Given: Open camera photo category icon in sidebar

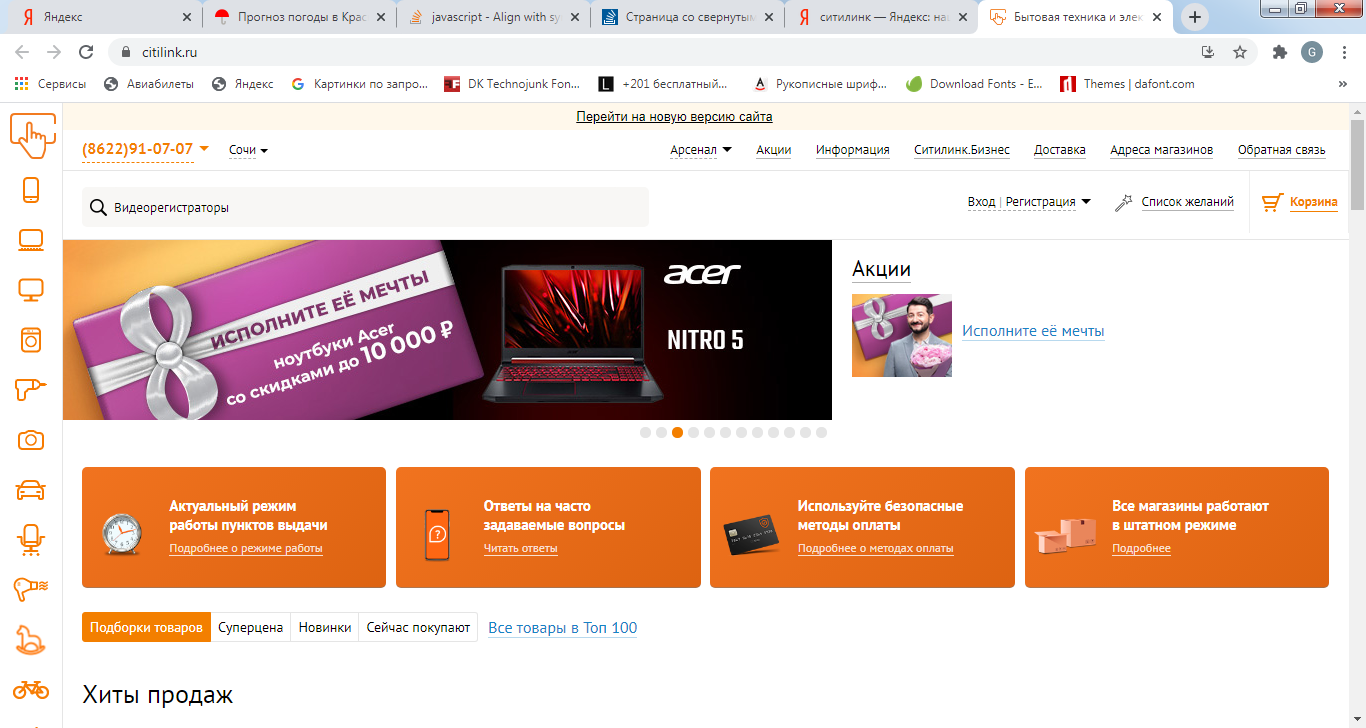Looking at the screenshot, I should (31, 440).
